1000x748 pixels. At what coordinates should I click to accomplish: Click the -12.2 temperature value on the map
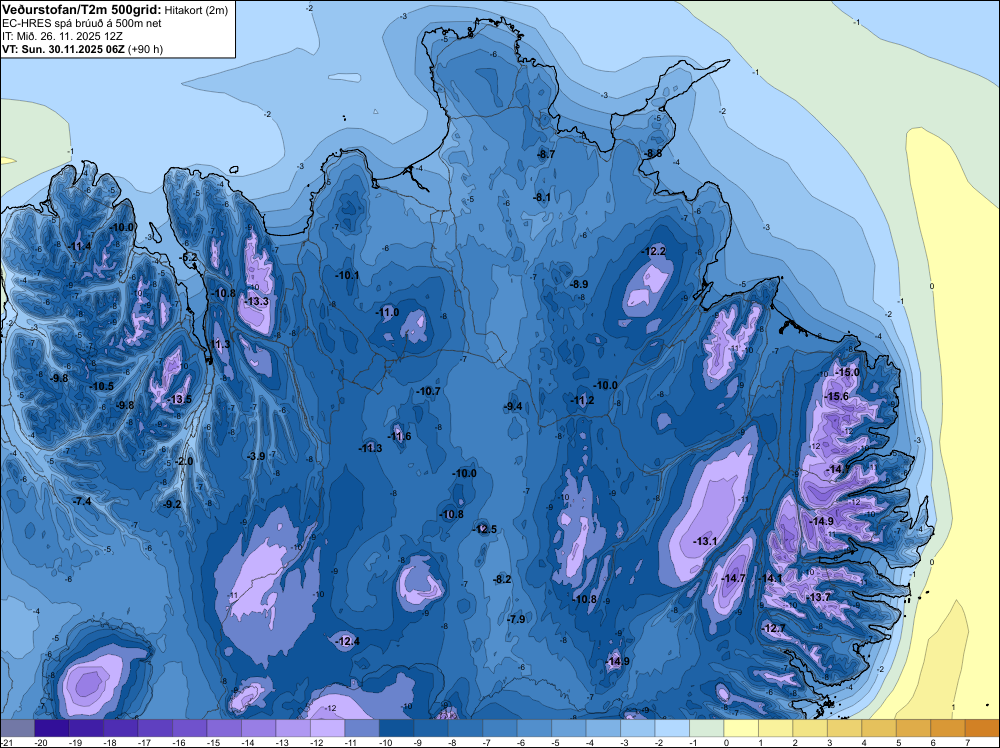coord(654,252)
